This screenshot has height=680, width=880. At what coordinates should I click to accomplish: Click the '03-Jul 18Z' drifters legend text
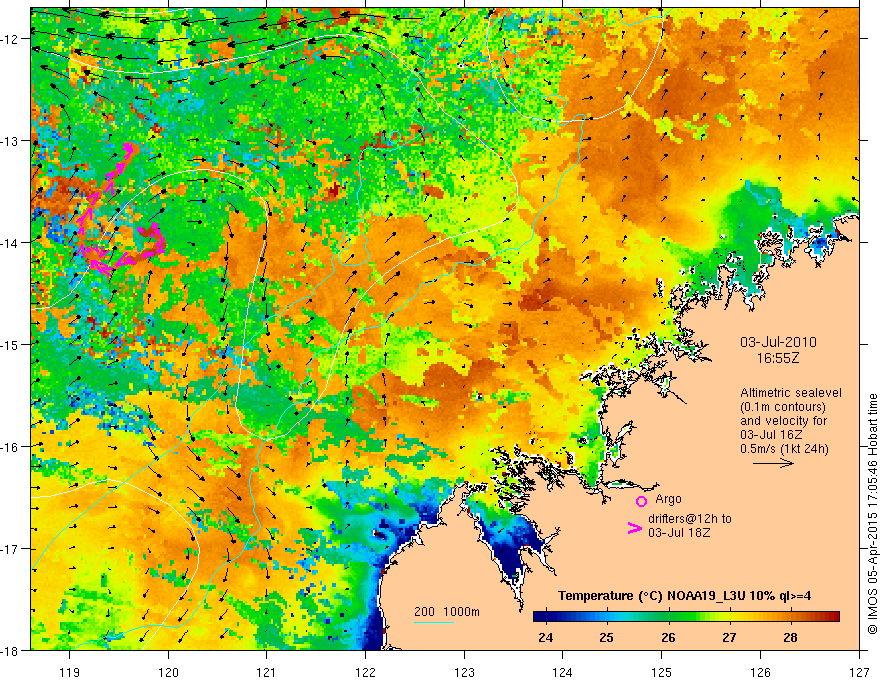pos(679,532)
